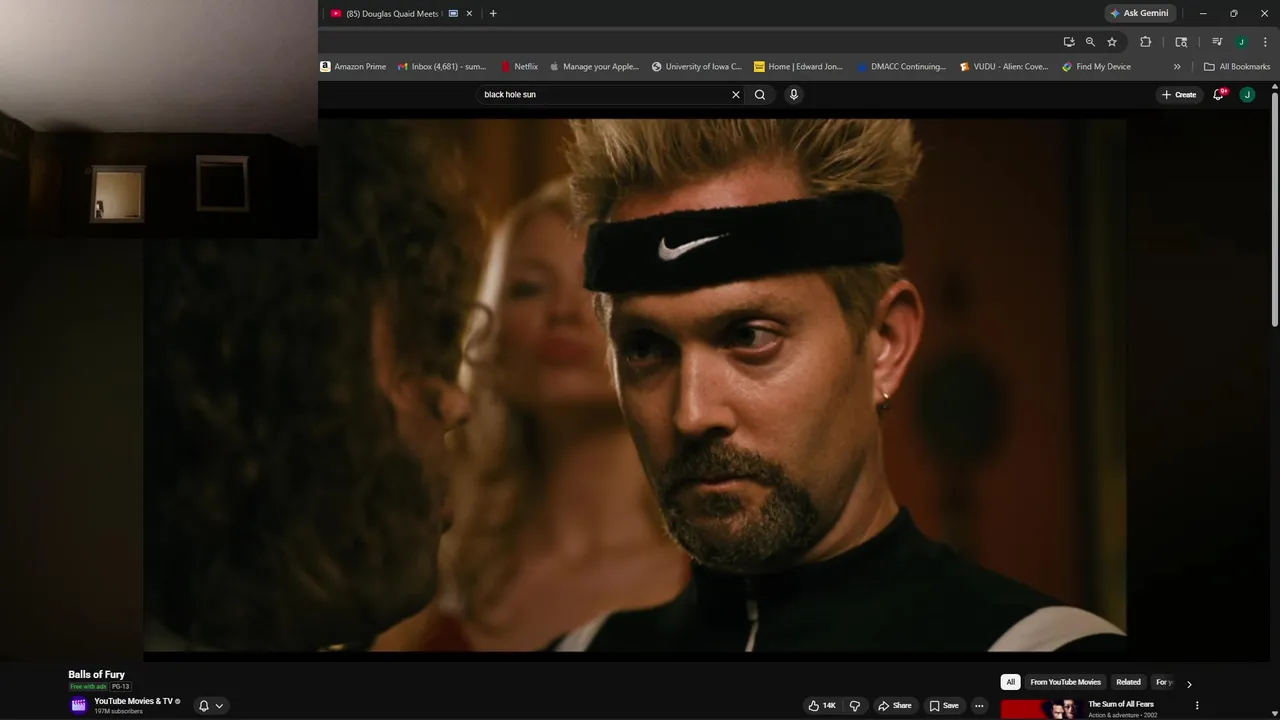1280x720 pixels.
Task: Like the video showing 14K
Action: [x=822, y=706]
